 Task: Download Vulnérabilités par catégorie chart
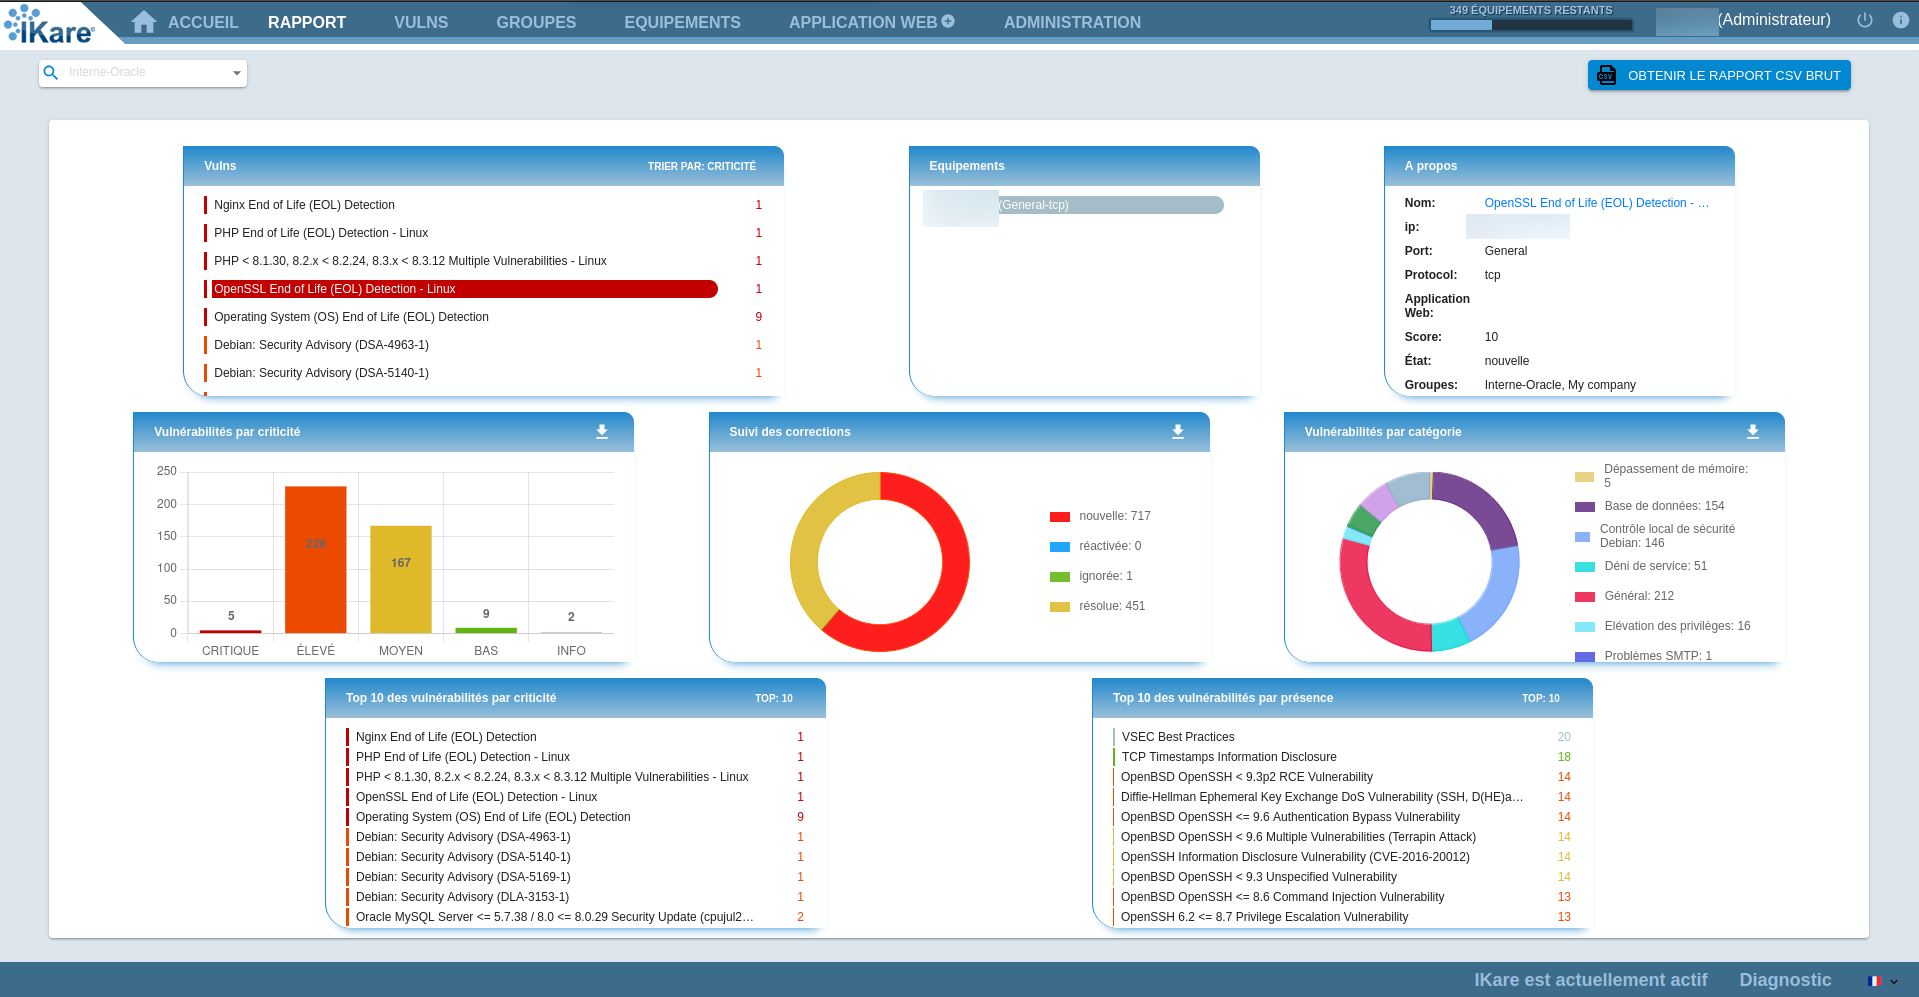pos(1753,432)
